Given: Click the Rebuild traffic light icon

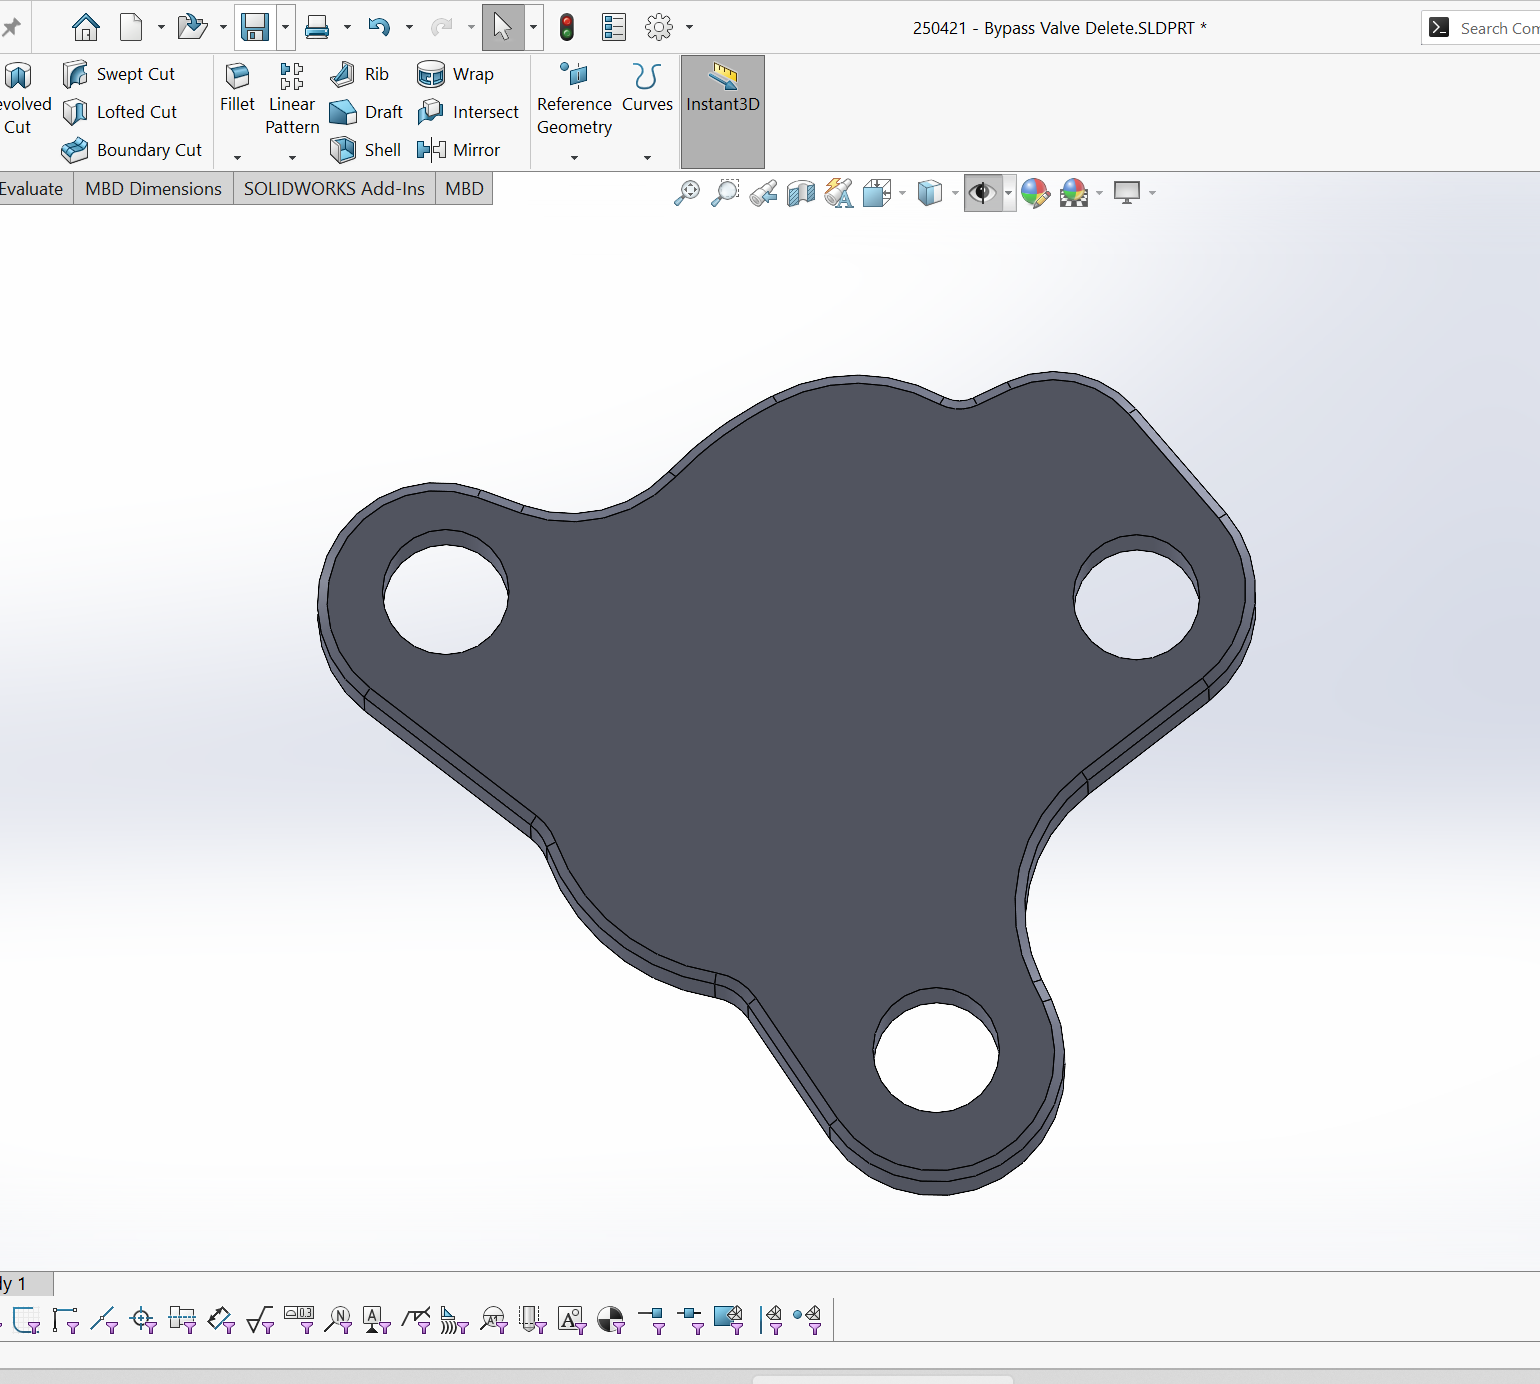Looking at the screenshot, I should pos(567,27).
